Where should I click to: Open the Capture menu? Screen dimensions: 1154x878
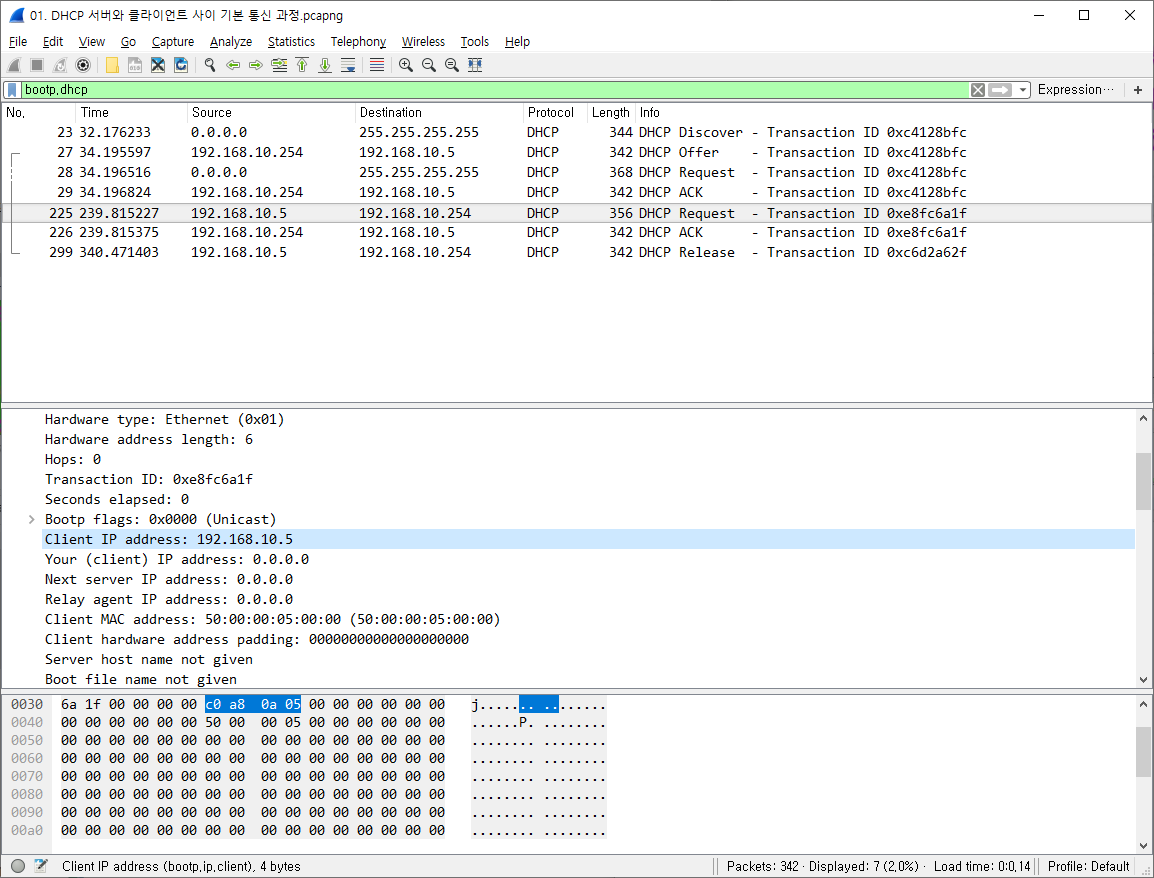coord(173,42)
